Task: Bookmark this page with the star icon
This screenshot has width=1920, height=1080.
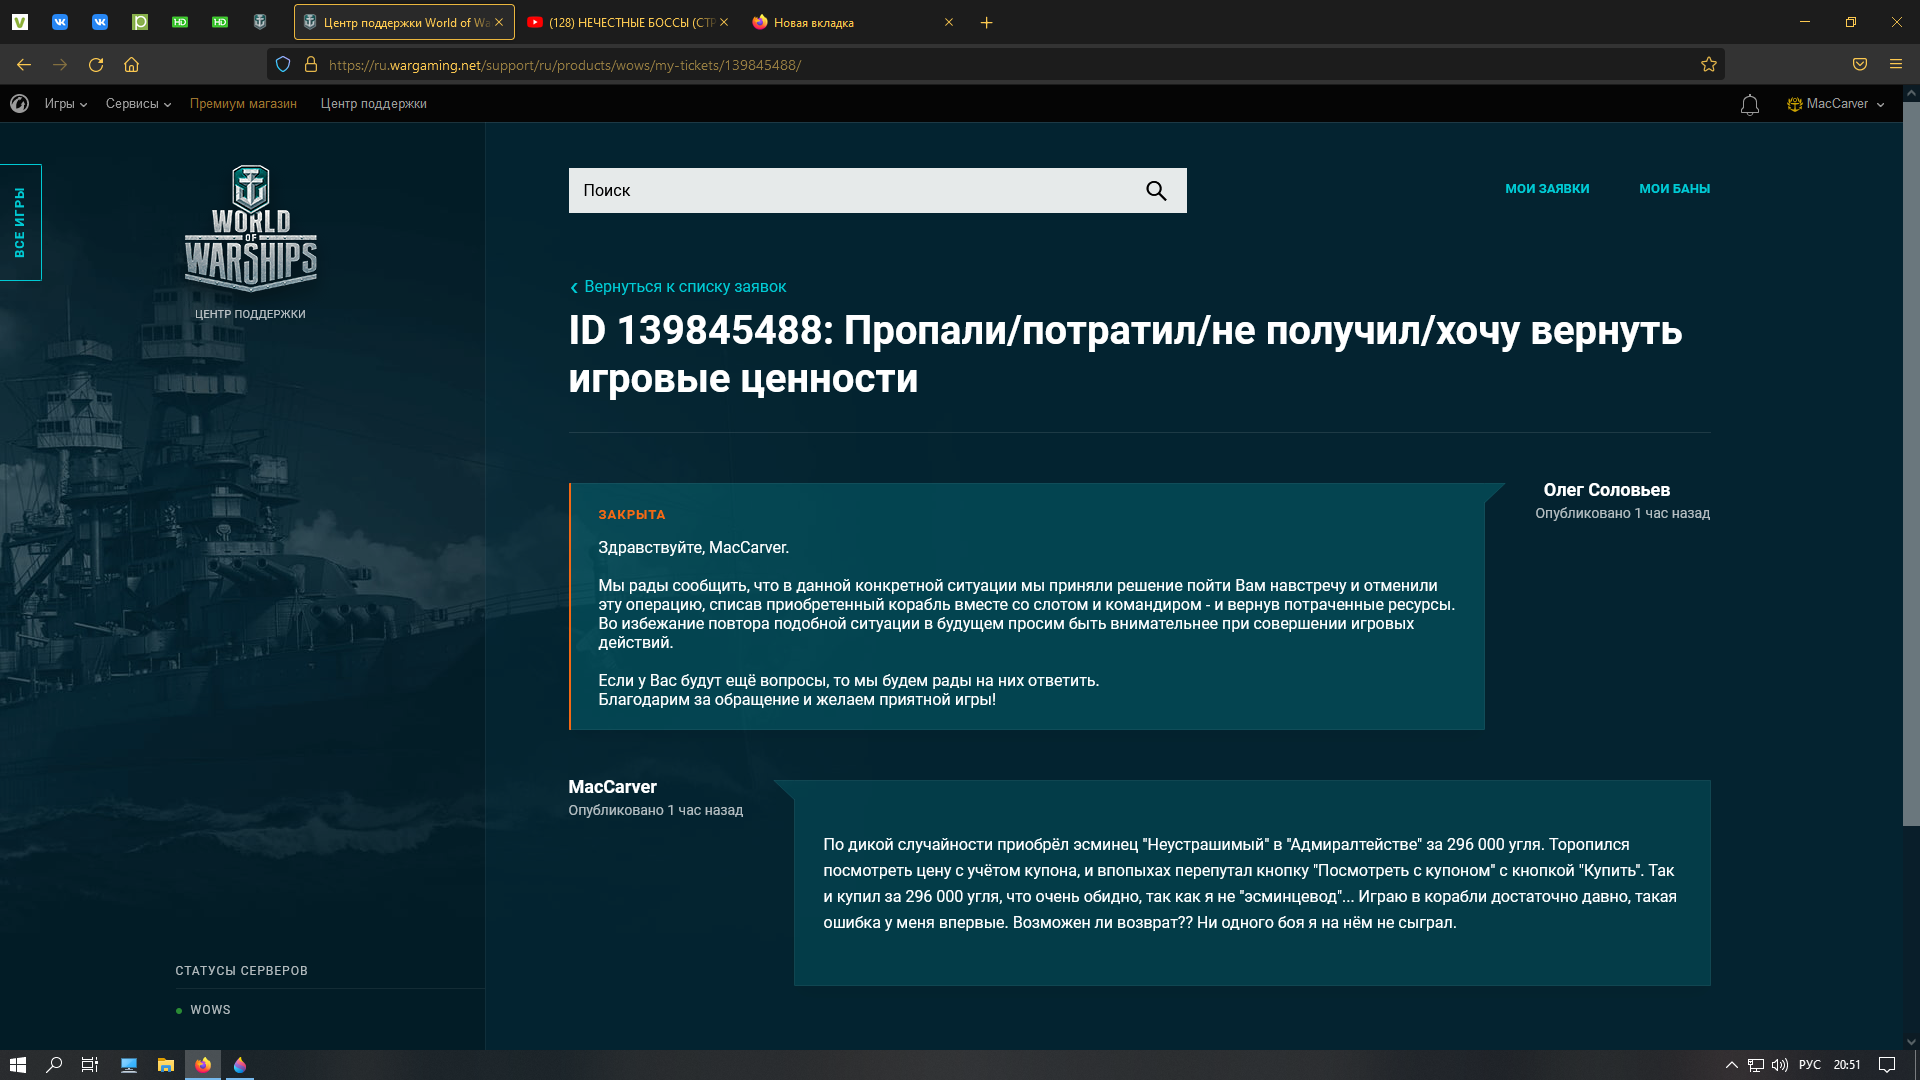Action: (1708, 65)
